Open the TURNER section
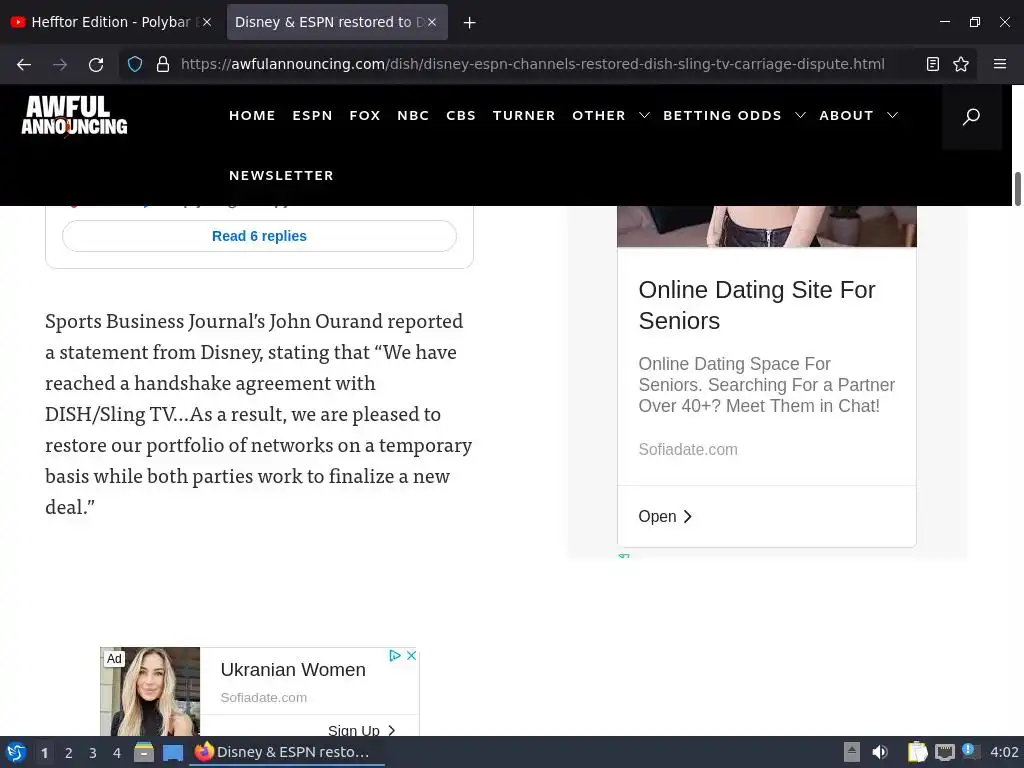Screen dimensions: 1024x768 [524, 116]
